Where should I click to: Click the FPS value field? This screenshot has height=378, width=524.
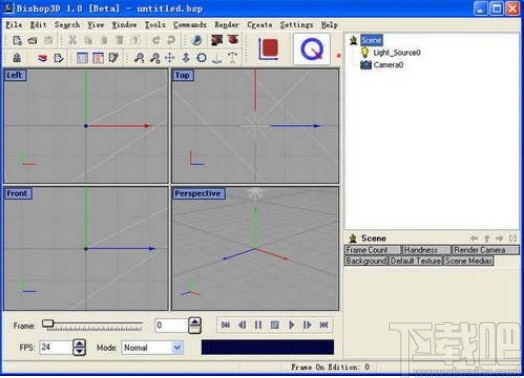55,348
